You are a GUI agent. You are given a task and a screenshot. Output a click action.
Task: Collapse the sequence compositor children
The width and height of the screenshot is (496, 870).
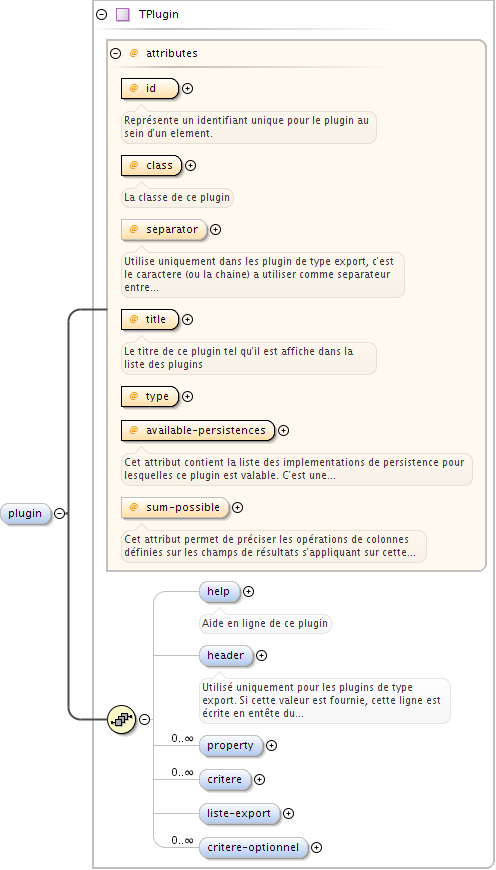[x=144, y=720]
